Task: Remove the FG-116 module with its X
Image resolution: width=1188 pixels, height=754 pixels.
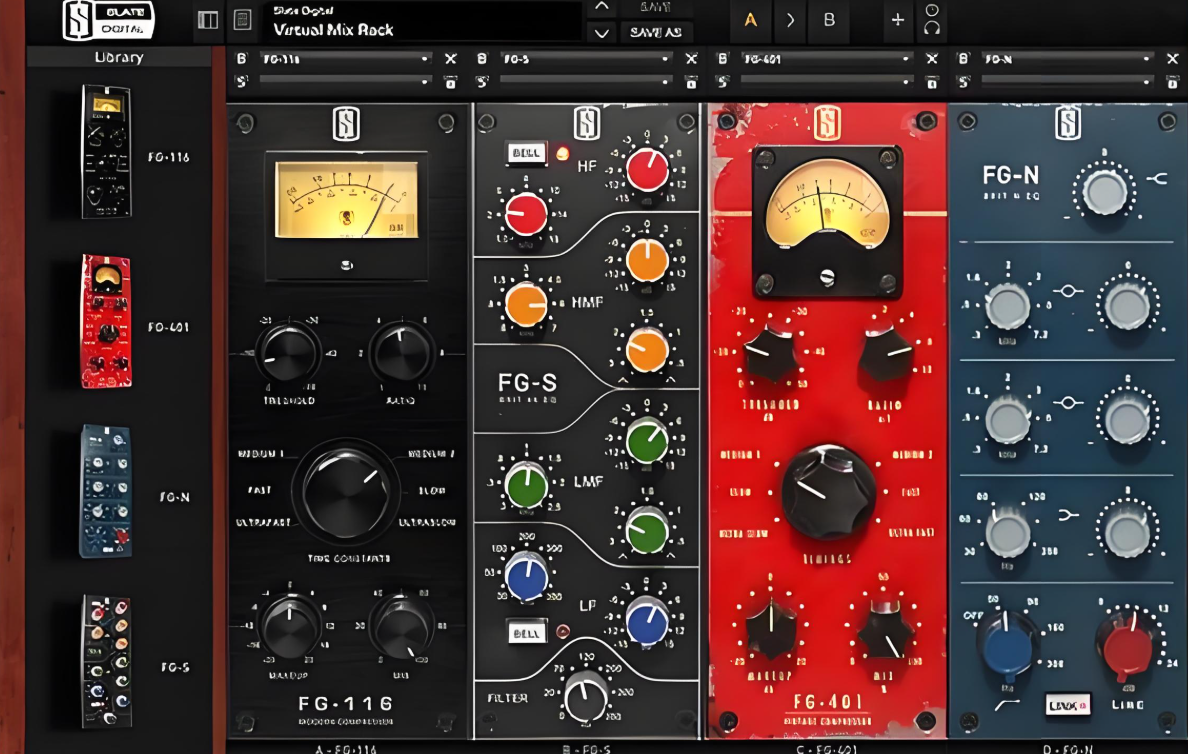Action: 451,59
